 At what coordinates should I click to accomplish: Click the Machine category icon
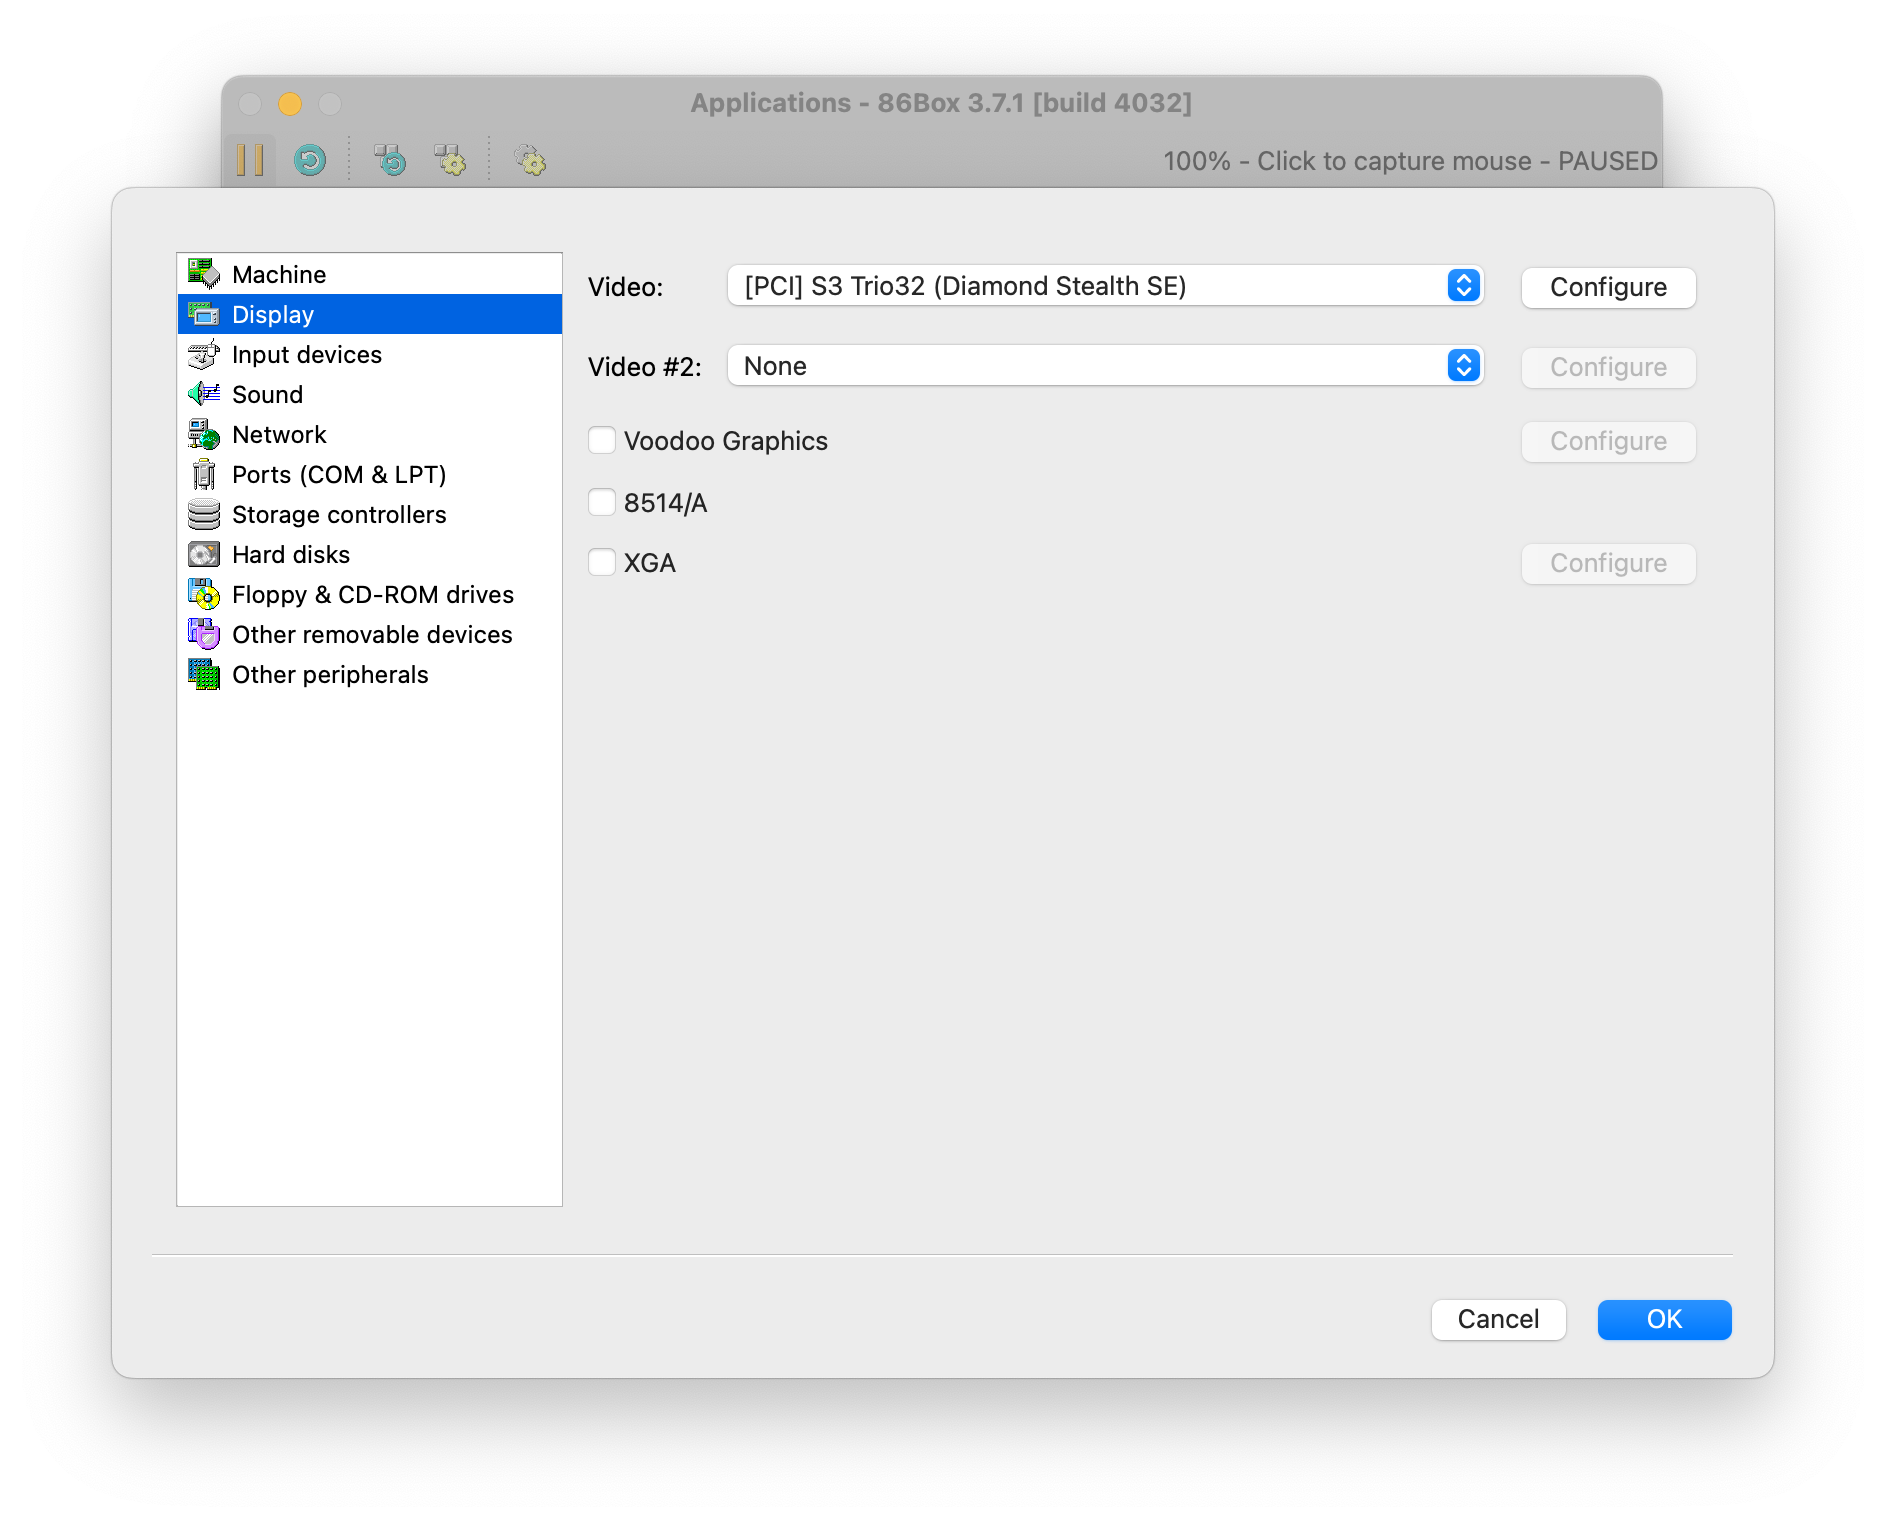point(204,274)
